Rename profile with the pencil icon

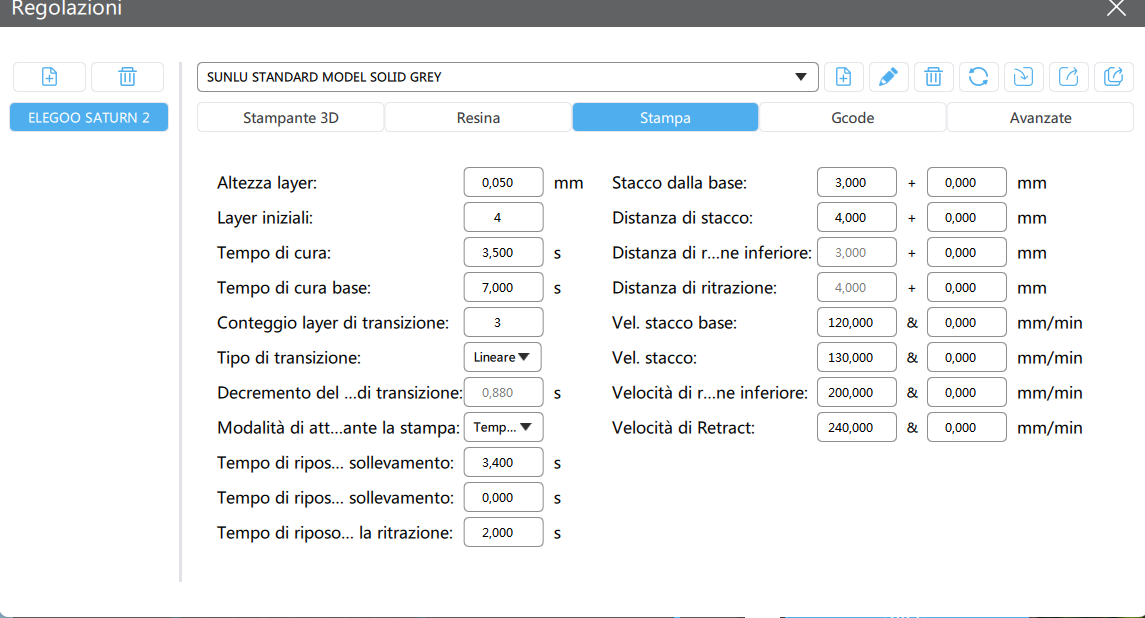coord(888,77)
